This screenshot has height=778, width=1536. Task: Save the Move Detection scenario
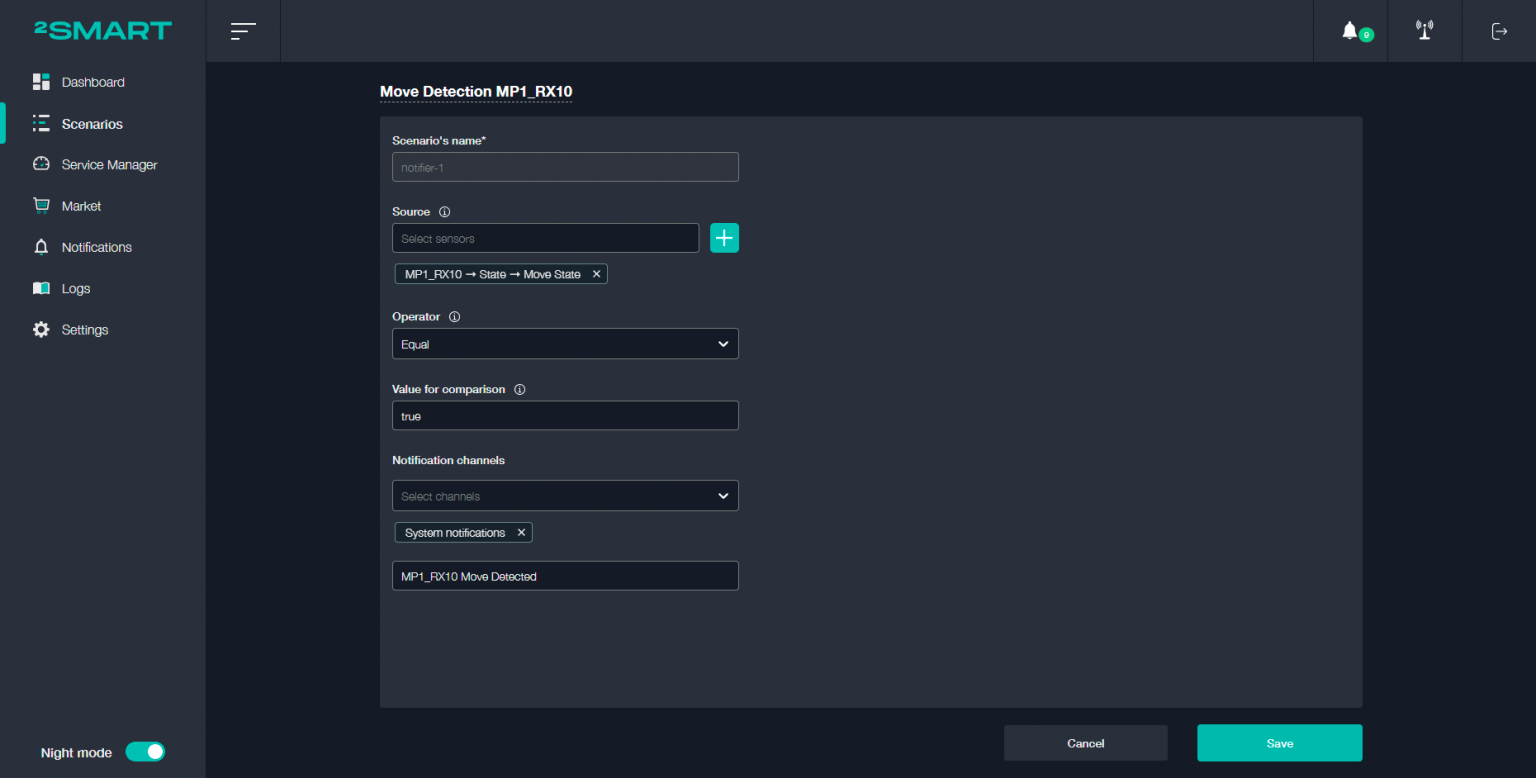(1279, 742)
